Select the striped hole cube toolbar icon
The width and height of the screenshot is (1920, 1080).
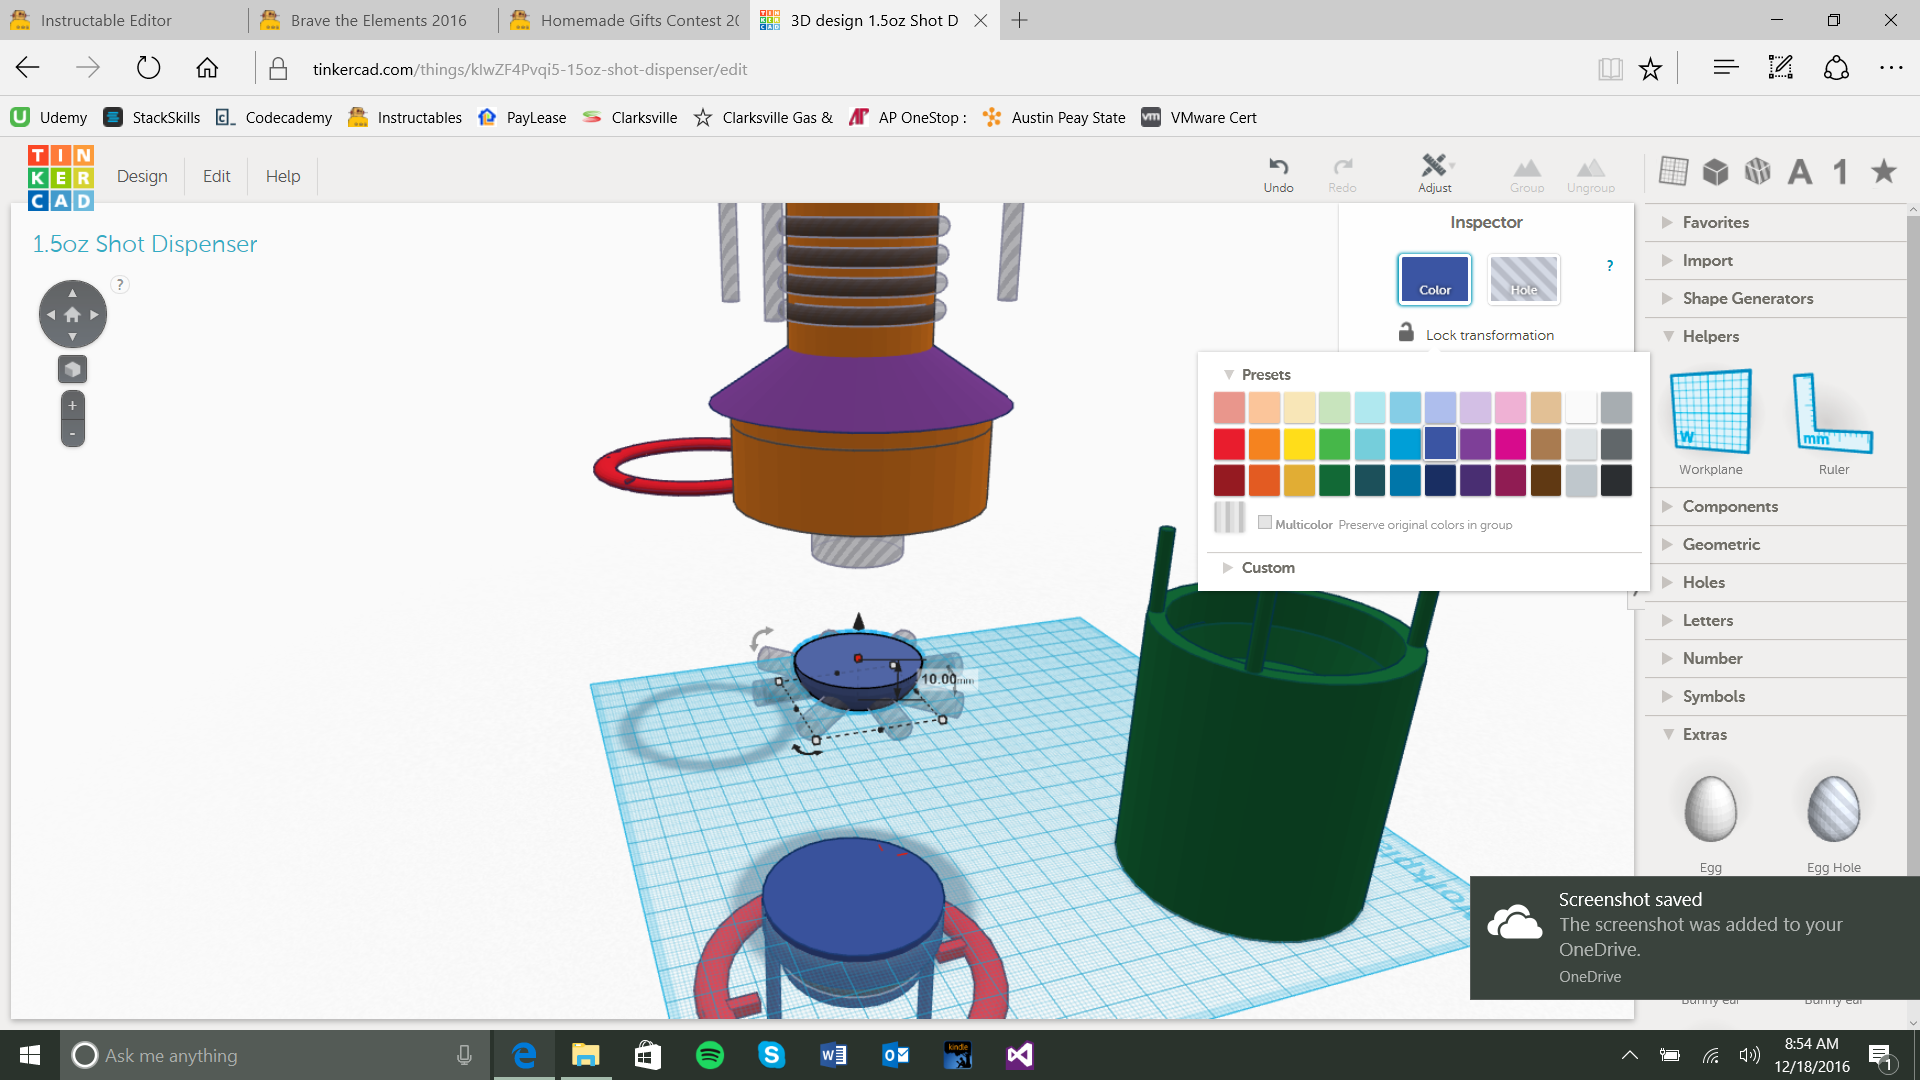pos(1758,172)
